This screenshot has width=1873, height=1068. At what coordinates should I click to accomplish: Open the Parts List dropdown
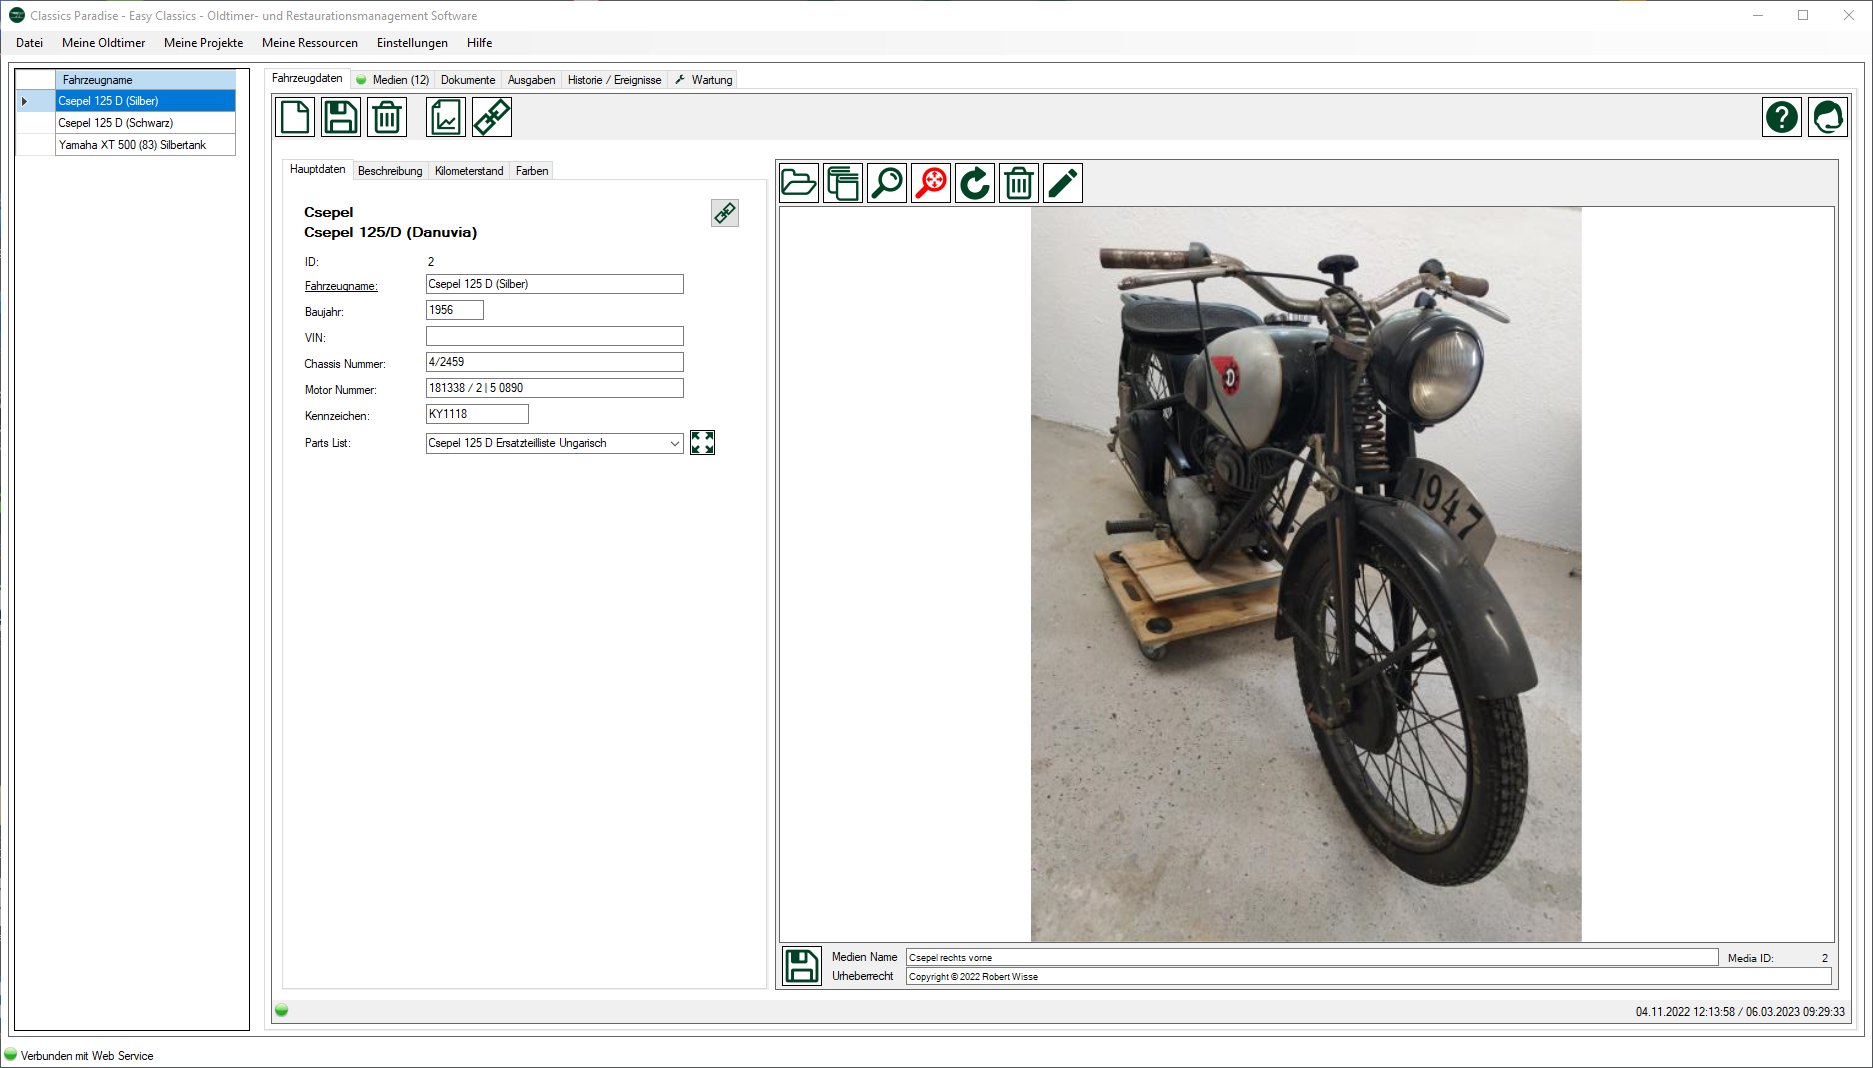pyautogui.click(x=674, y=443)
